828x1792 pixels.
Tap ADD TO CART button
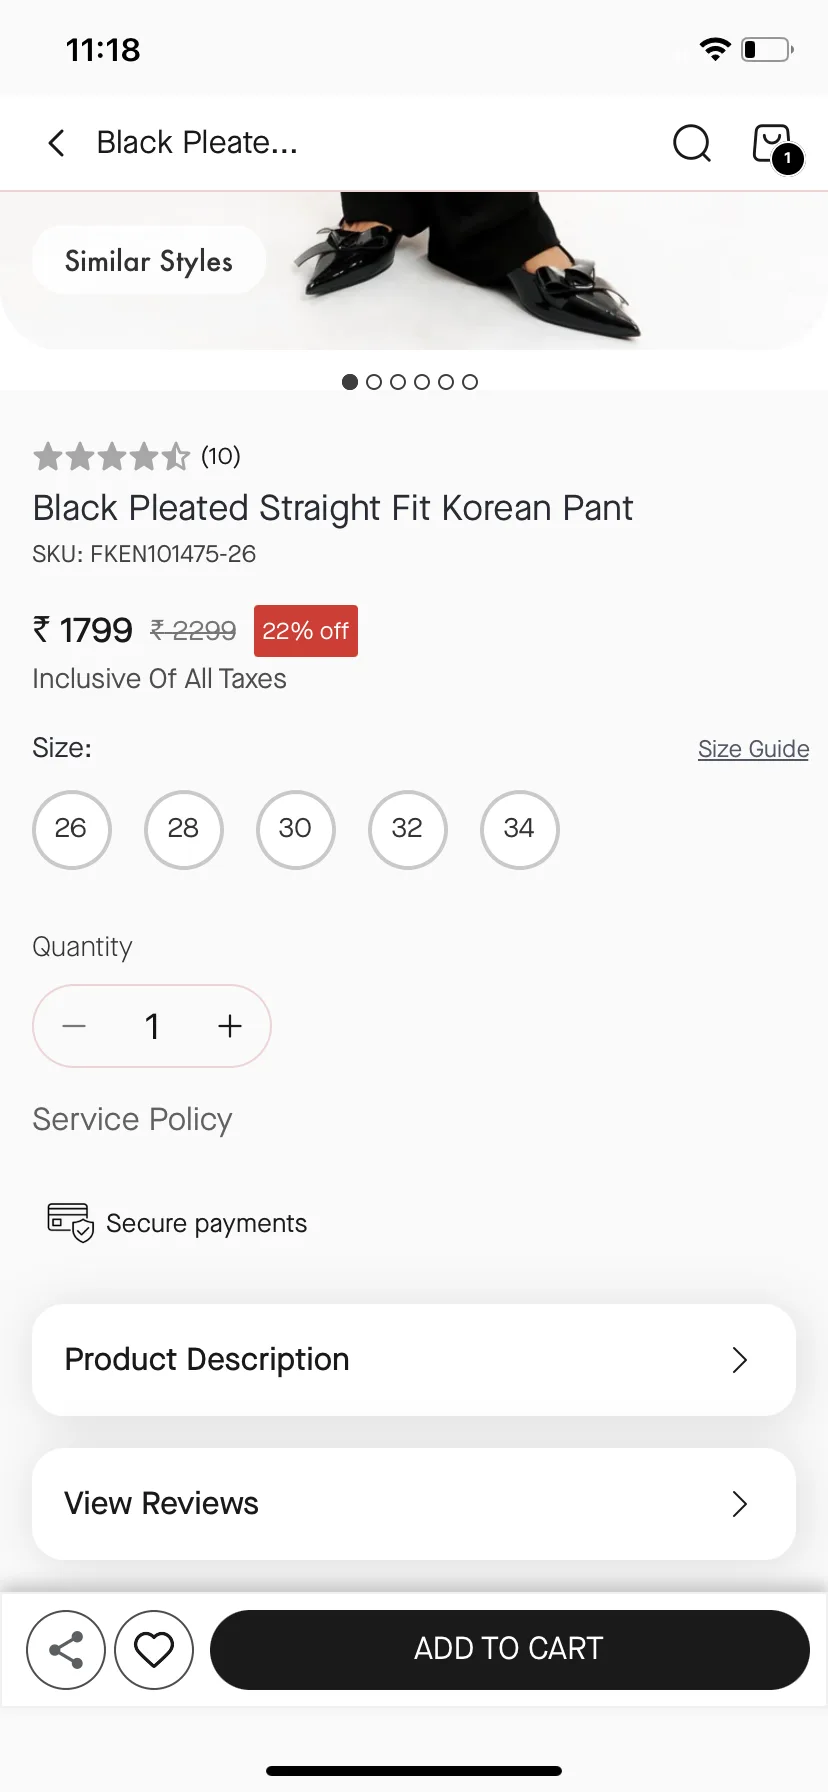pyautogui.click(x=509, y=1650)
